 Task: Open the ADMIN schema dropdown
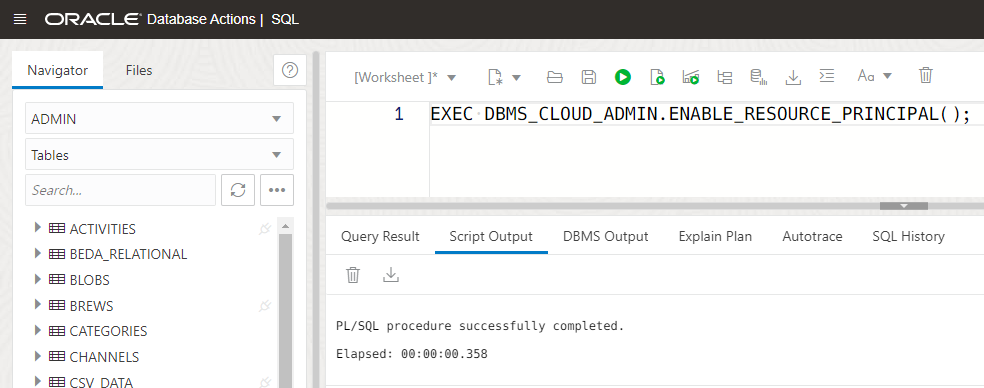coord(159,119)
